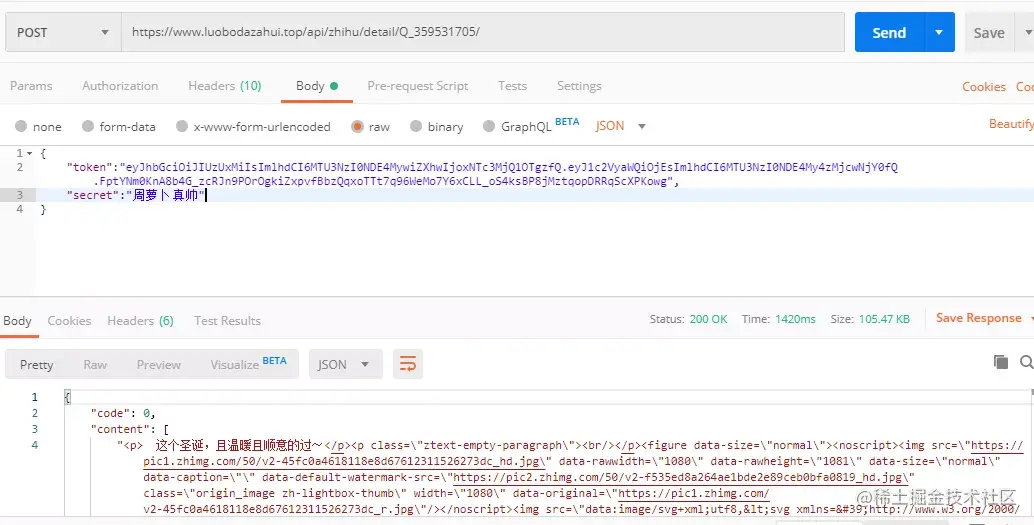The height and width of the screenshot is (525, 1034).
Task: Open the Test Results tab
Action: point(227,321)
